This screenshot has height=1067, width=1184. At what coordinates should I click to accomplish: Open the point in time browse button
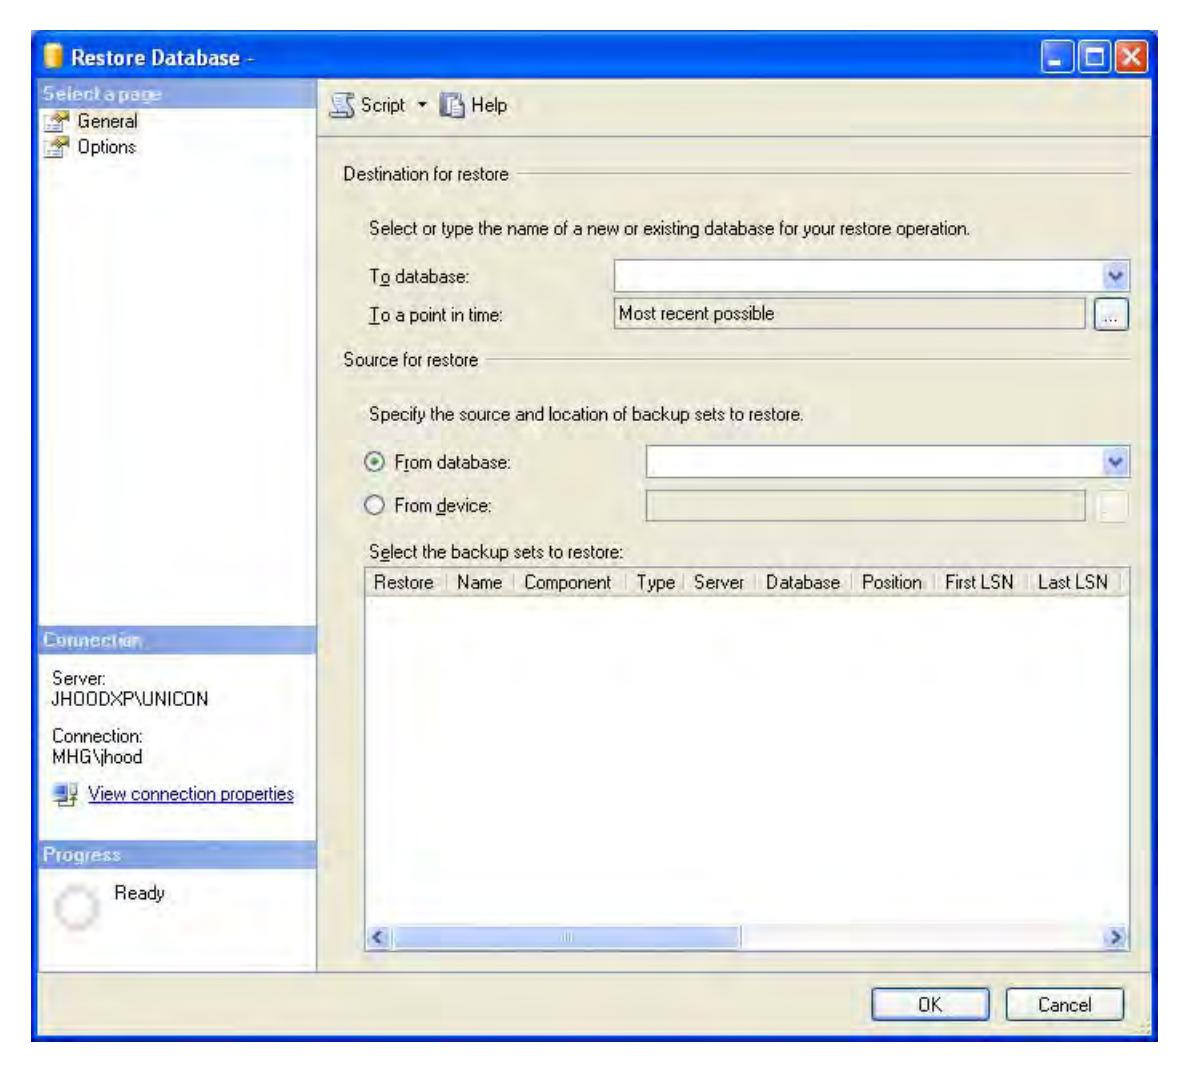tap(1111, 314)
